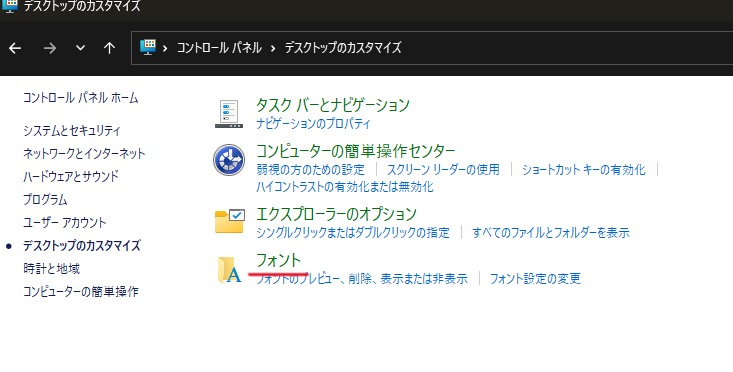This screenshot has height=372, width=733.
Task: Click the Forward navigation arrow
Action: click(x=50, y=48)
